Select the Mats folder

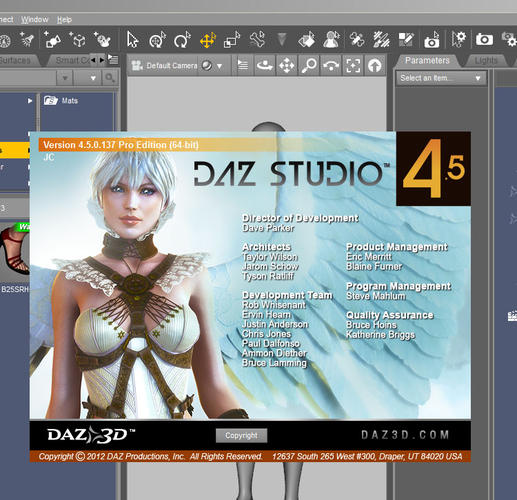(x=61, y=100)
